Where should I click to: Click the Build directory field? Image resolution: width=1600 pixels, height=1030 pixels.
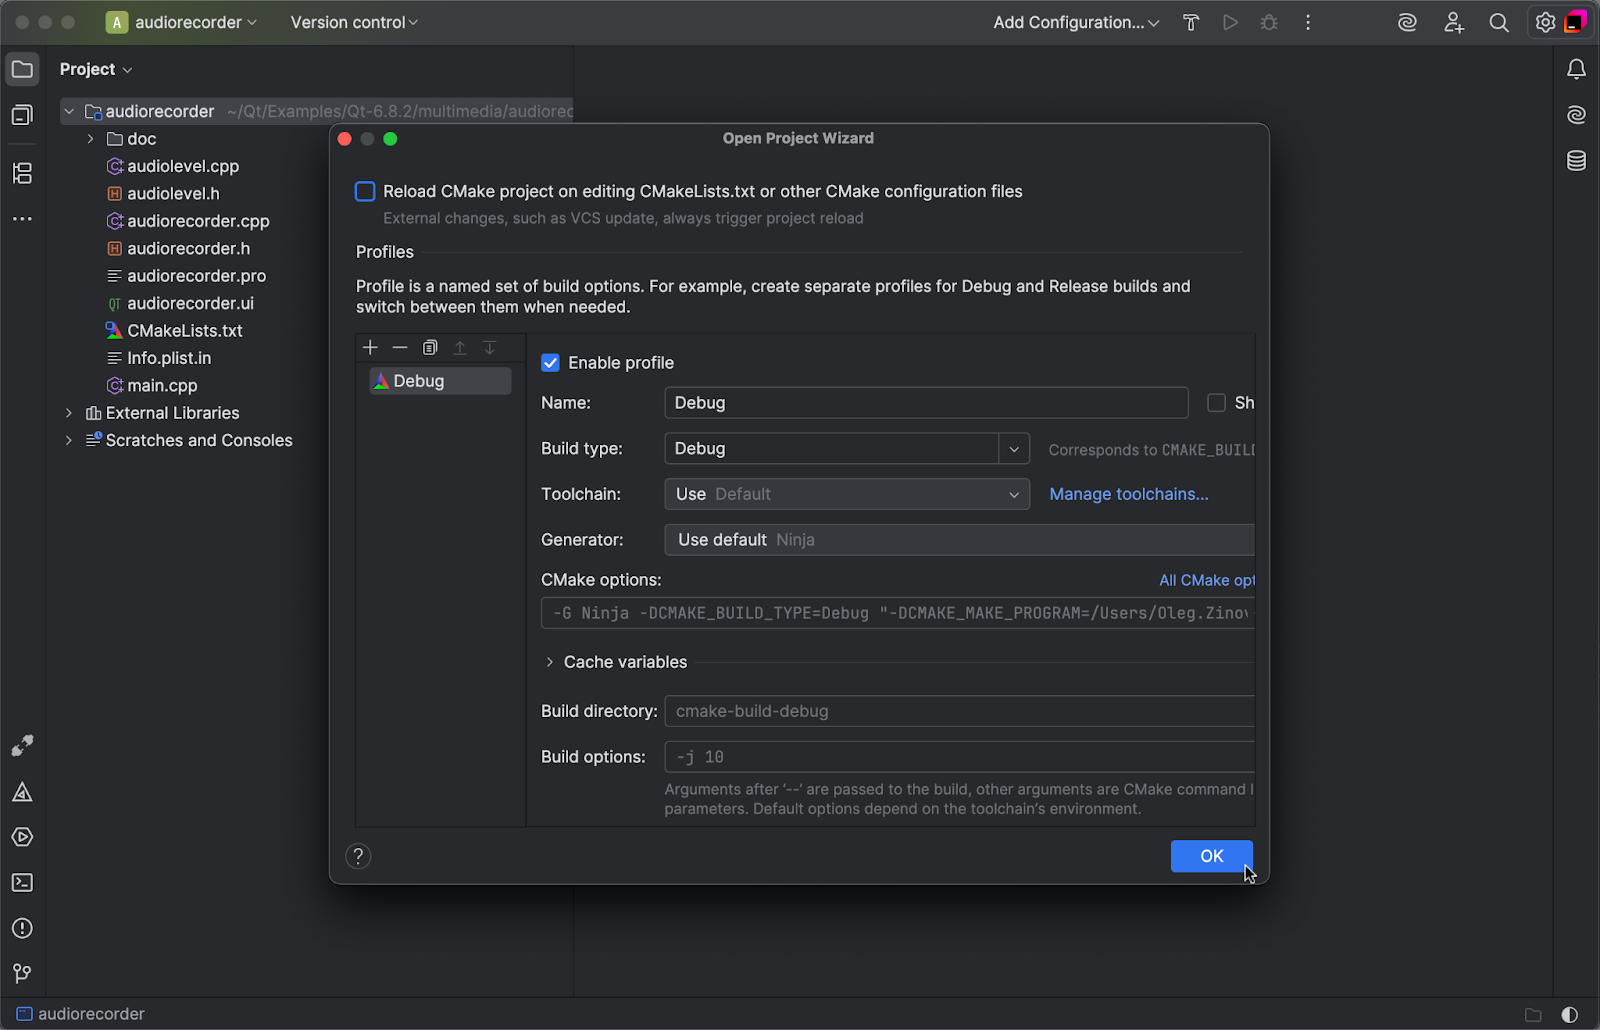(x=959, y=711)
